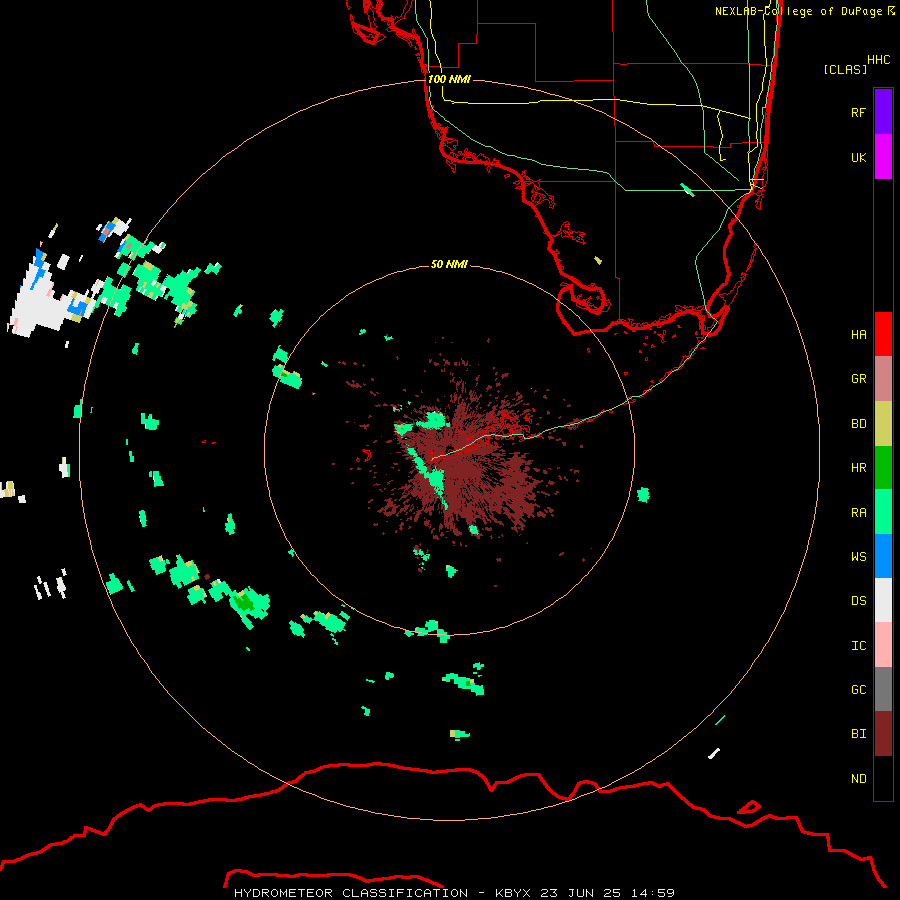The image size is (900, 900).
Task: Click the GC legend label
Action: tap(858, 690)
